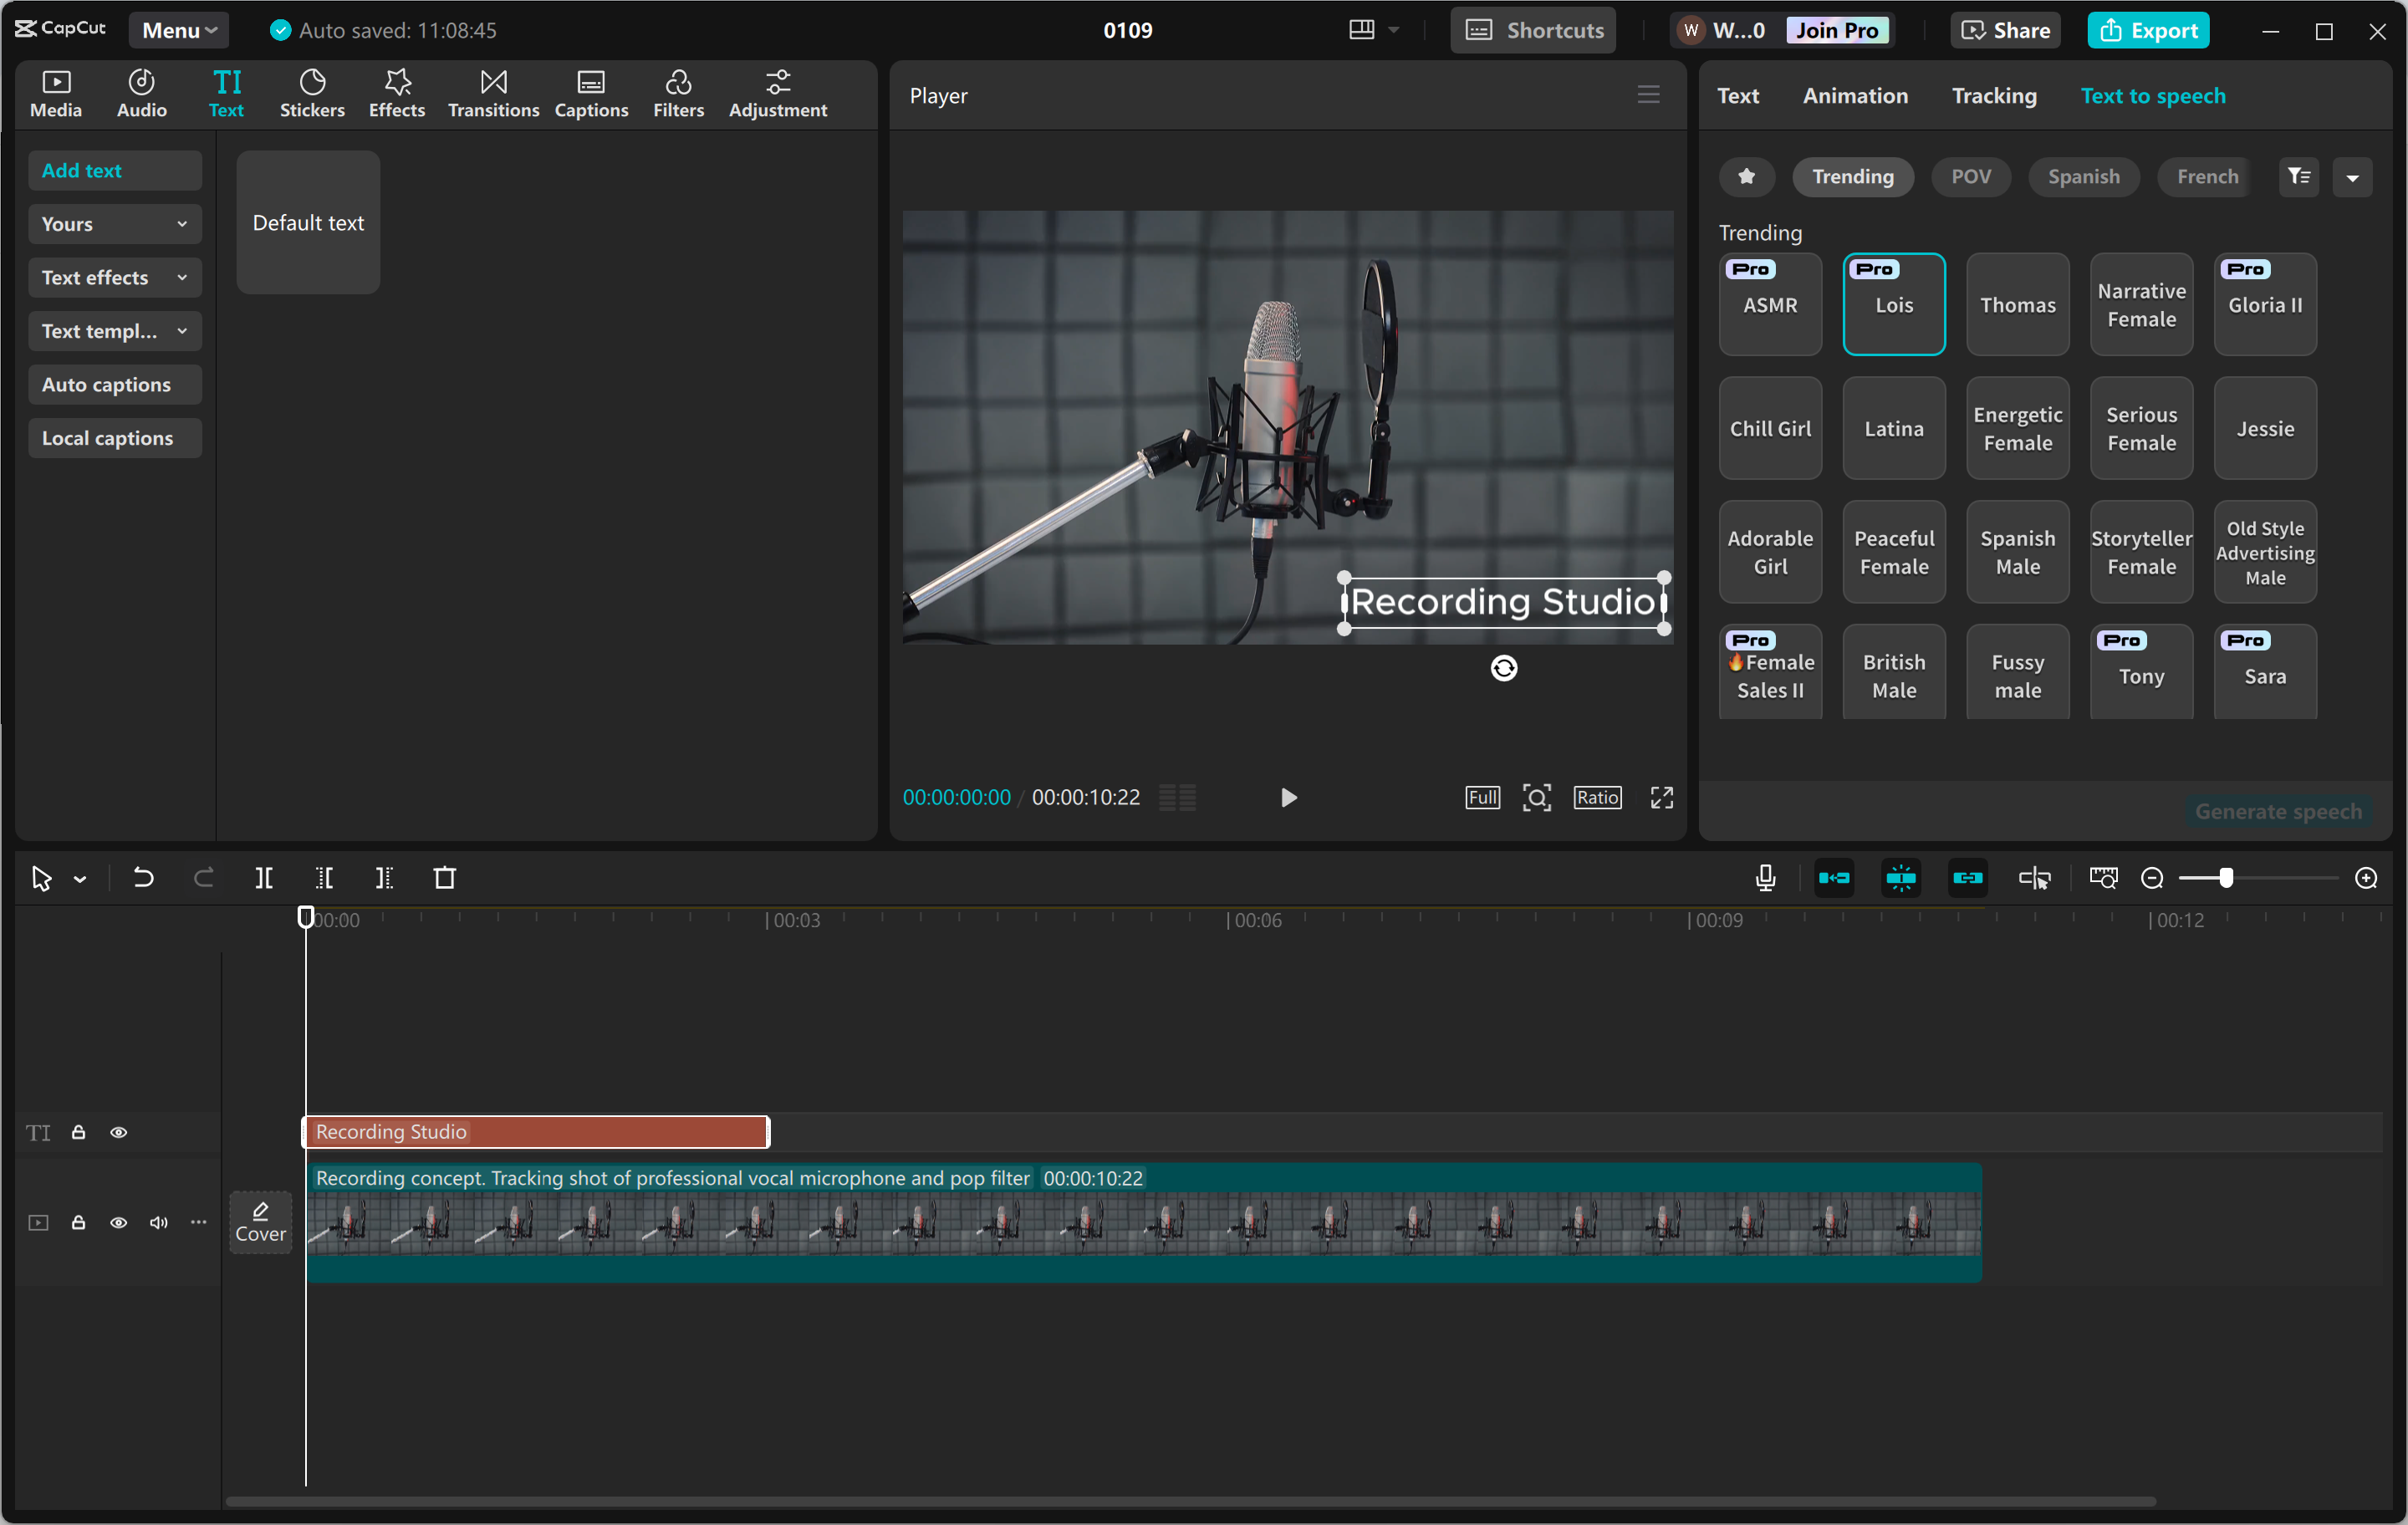Open the Transitions panel
Screen dimensions: 2408x1525
(493, 93)
